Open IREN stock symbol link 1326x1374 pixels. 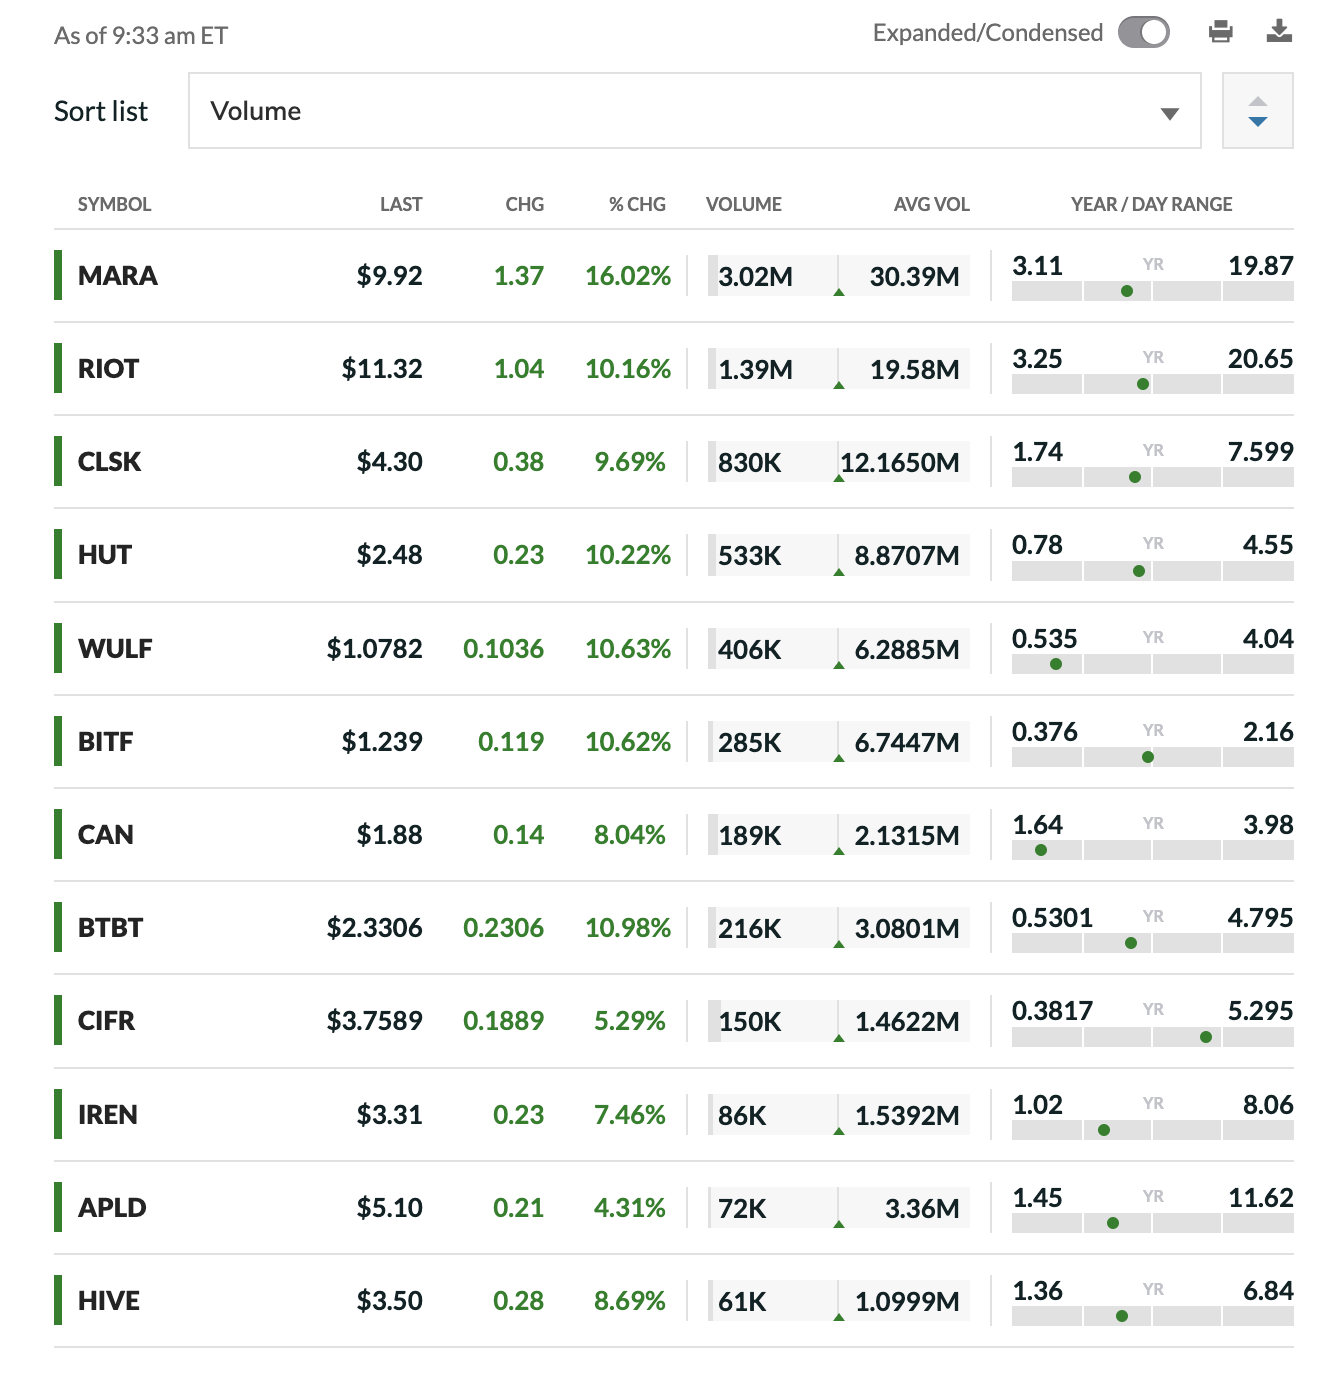tap(108, 1115)
